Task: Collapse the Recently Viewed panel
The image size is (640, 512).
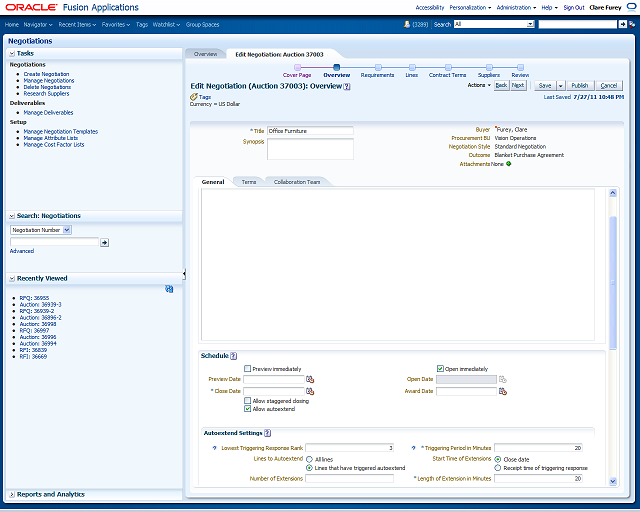Action: (x=12, y=278)
